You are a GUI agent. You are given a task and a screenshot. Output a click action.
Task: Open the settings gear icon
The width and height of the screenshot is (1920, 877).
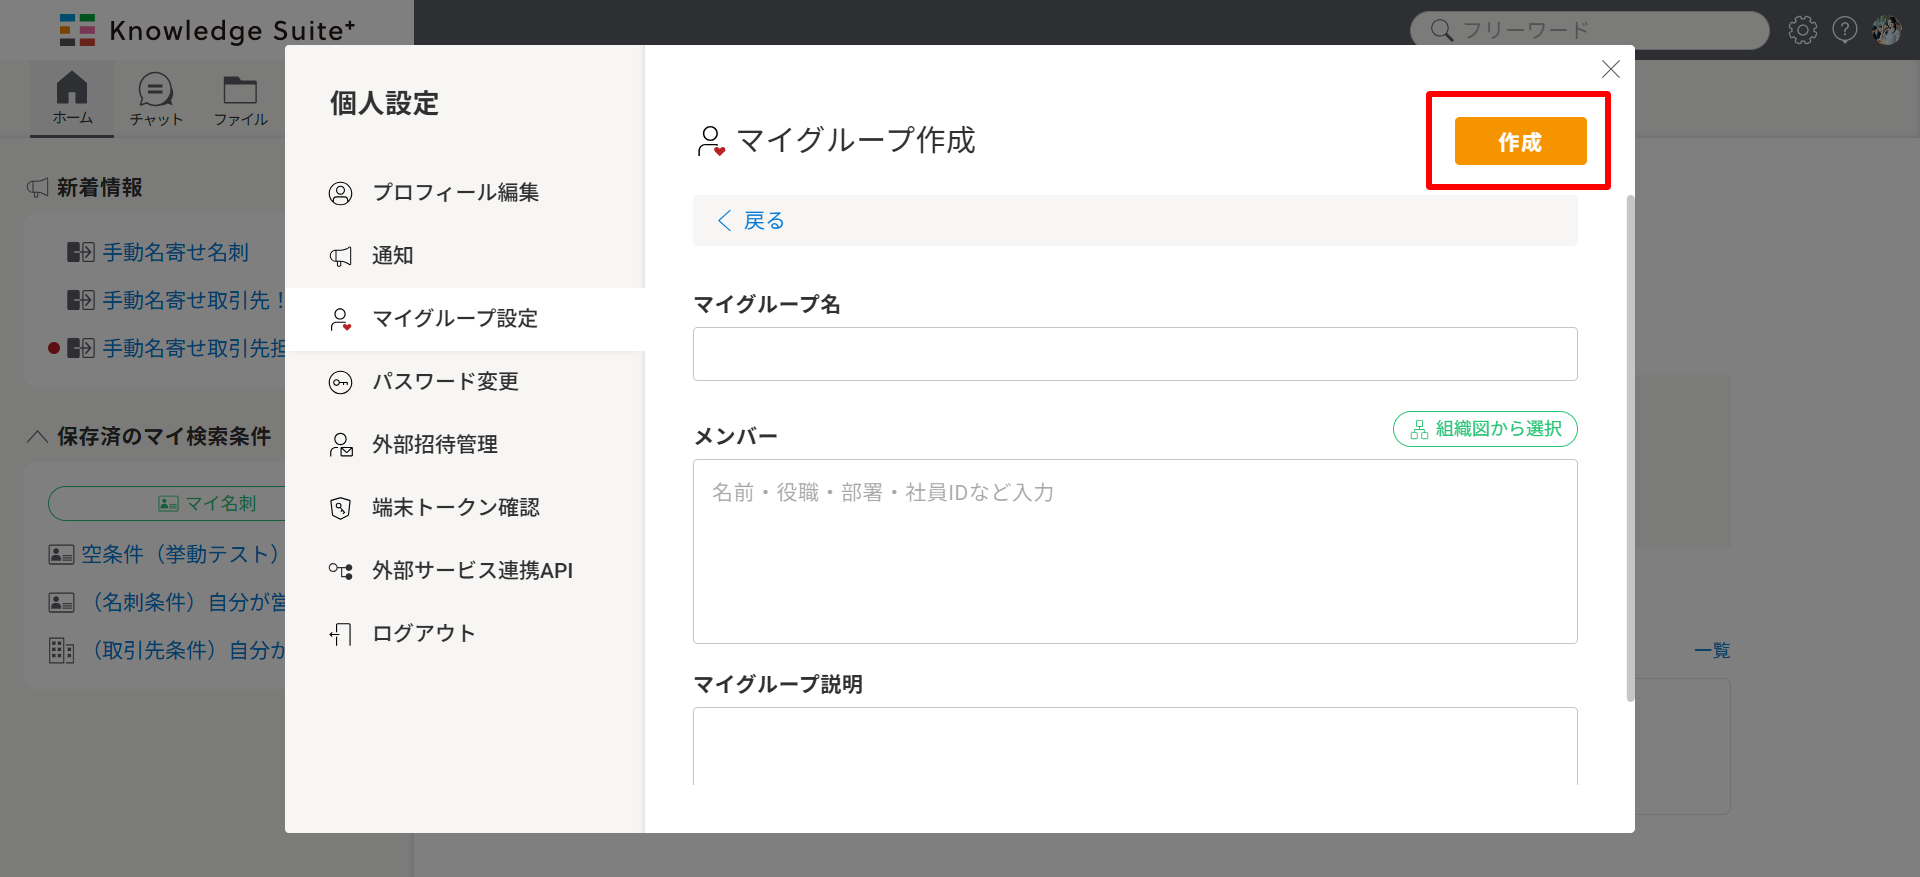[1802, 30]
